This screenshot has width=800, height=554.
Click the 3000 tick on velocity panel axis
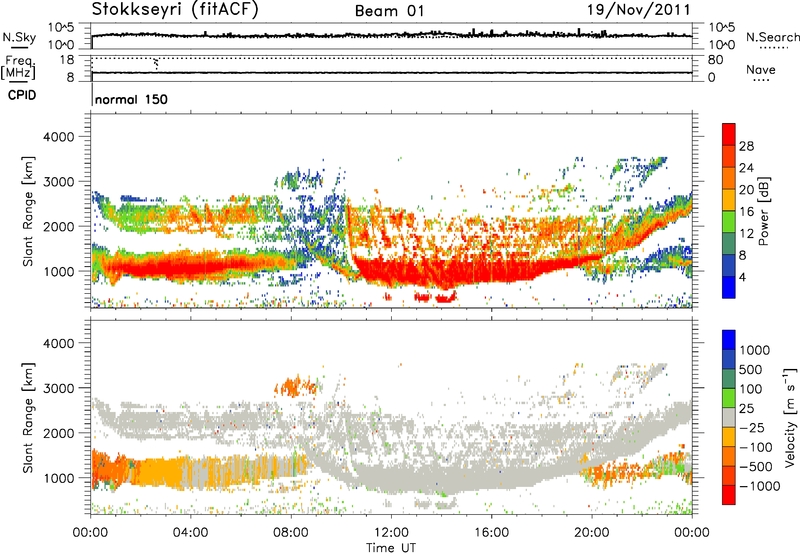[58, 388]
